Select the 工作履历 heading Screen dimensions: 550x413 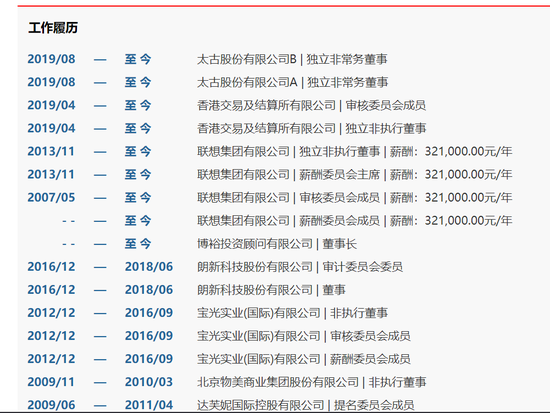pyautogui.click(x=53, y=28)
